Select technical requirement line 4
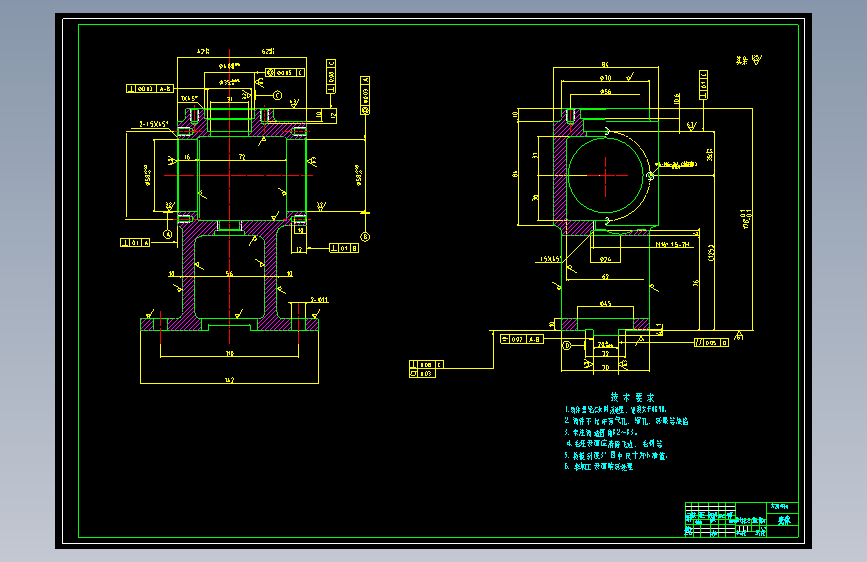The width and height of the screenshot is (867, 562). coord(614,444)
